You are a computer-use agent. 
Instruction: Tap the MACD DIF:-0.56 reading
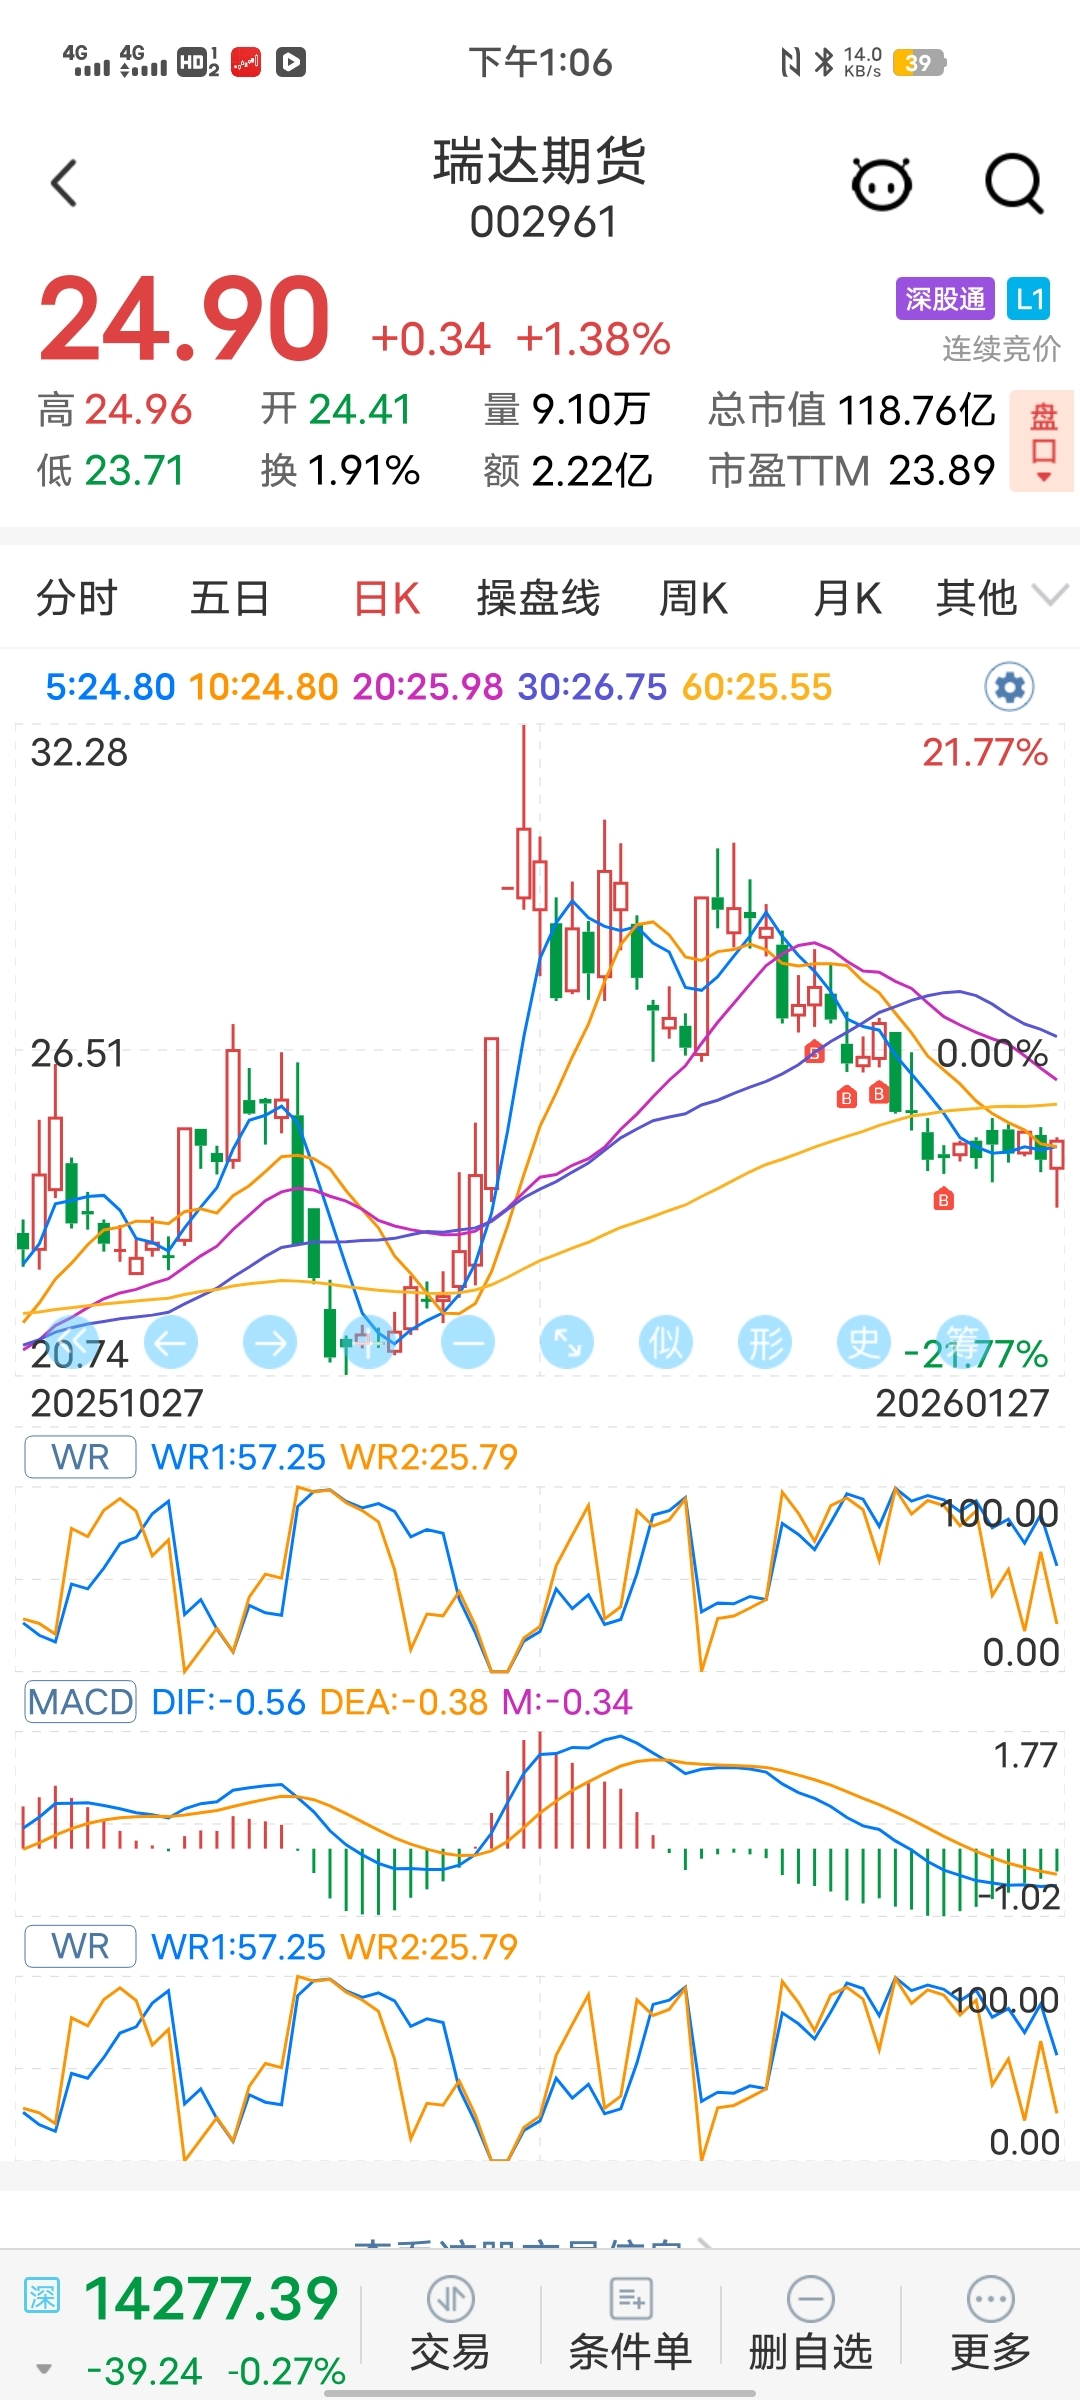pyautogui.click(x=228, y=1702)
